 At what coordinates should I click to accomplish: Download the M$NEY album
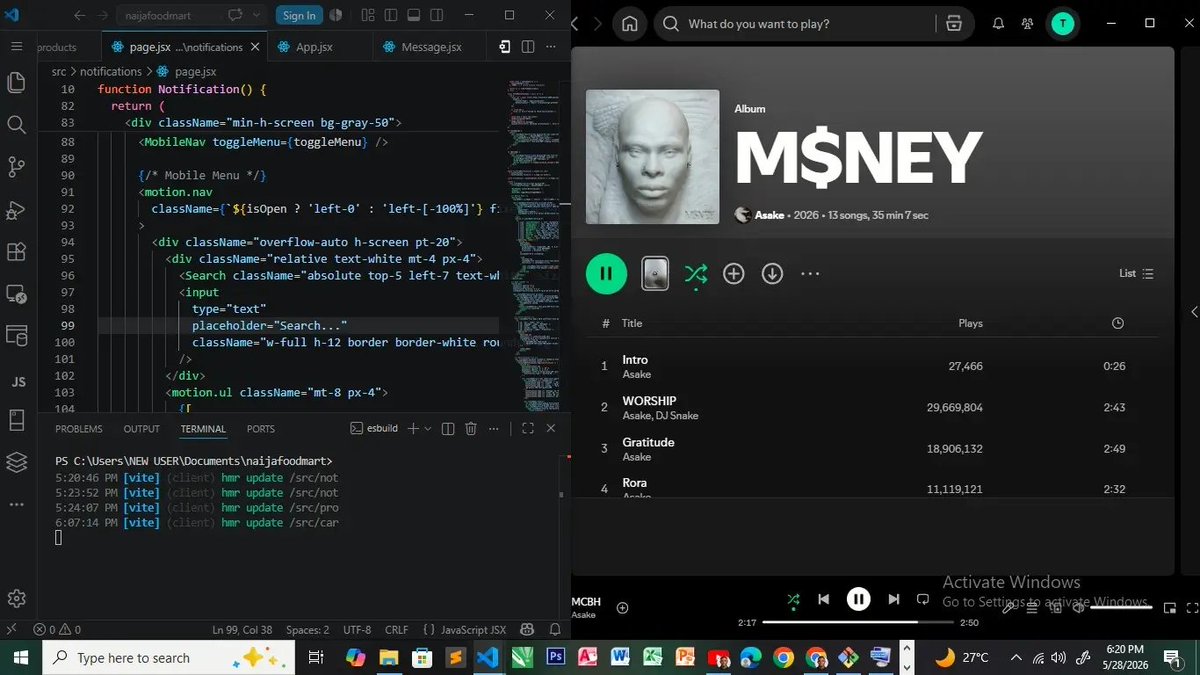click(772, 273)
